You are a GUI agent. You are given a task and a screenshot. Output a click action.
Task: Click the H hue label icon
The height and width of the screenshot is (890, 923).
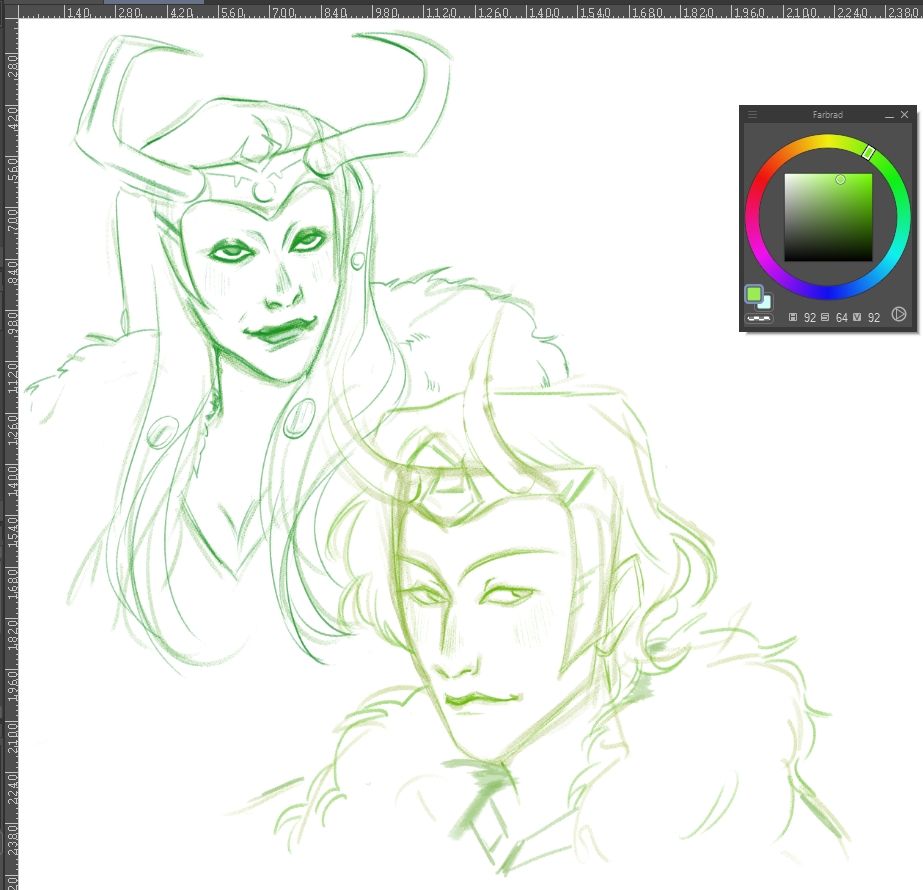coord(793,317)
